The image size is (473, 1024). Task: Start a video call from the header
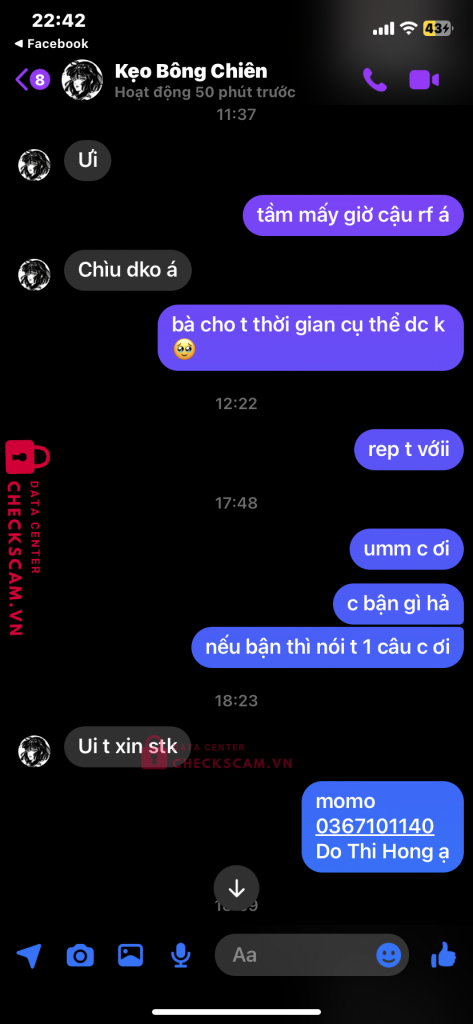pyautogui.click(x=424, y=80)
